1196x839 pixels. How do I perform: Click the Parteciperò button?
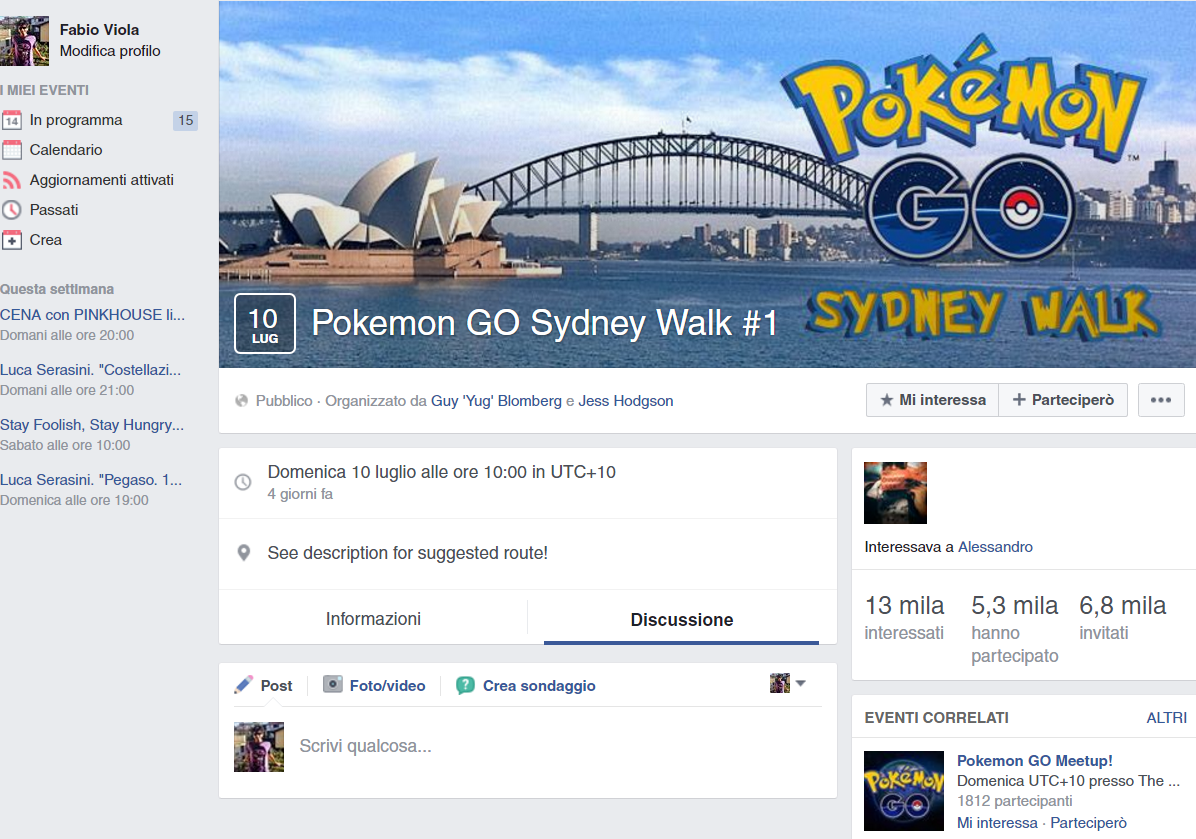click(1063, 400)
